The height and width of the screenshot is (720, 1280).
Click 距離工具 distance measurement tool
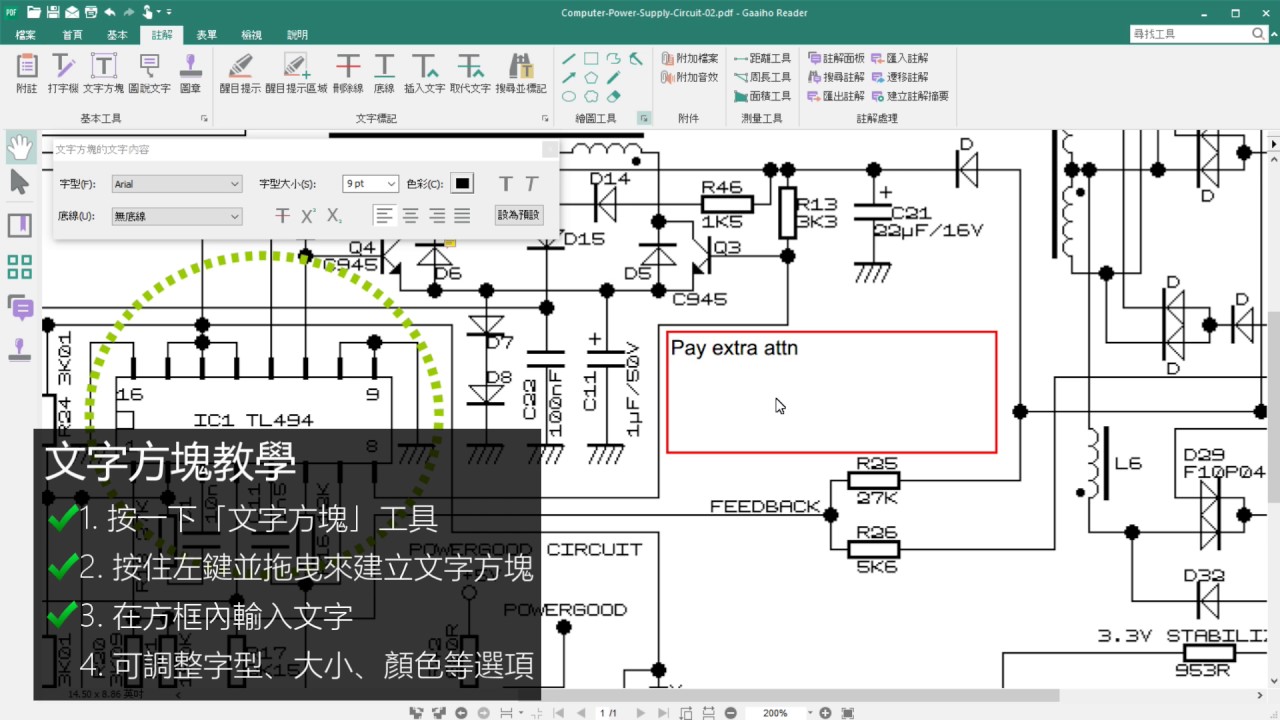point(762,59)
